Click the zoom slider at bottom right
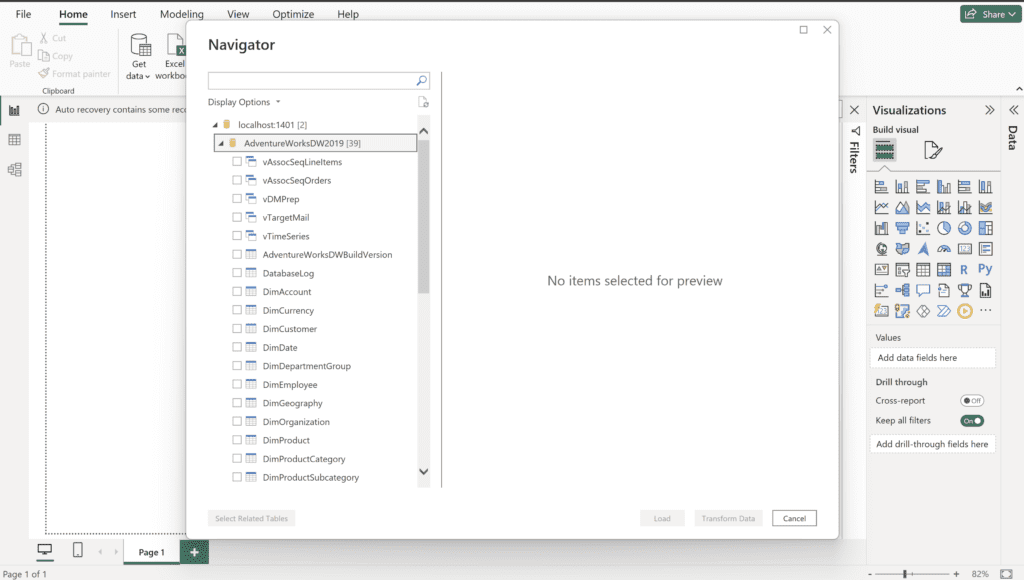 click(905, 574)
